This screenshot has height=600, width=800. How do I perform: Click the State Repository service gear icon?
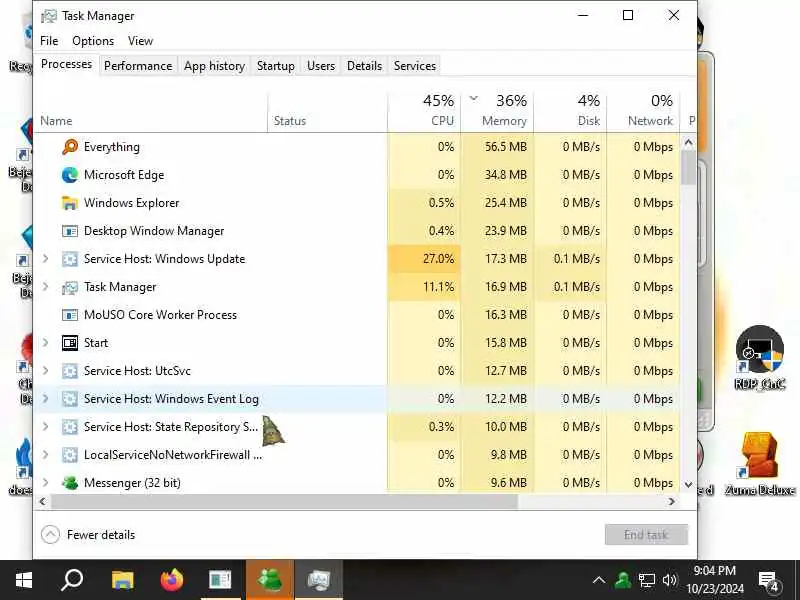pos(70,427)
